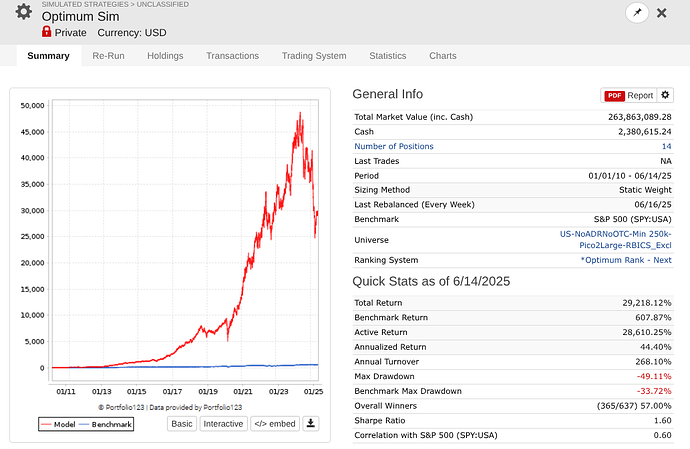Viewport: 690px width, 449px height.
Task: Download the chart using the download icon
Action: [x=311, y=423]
